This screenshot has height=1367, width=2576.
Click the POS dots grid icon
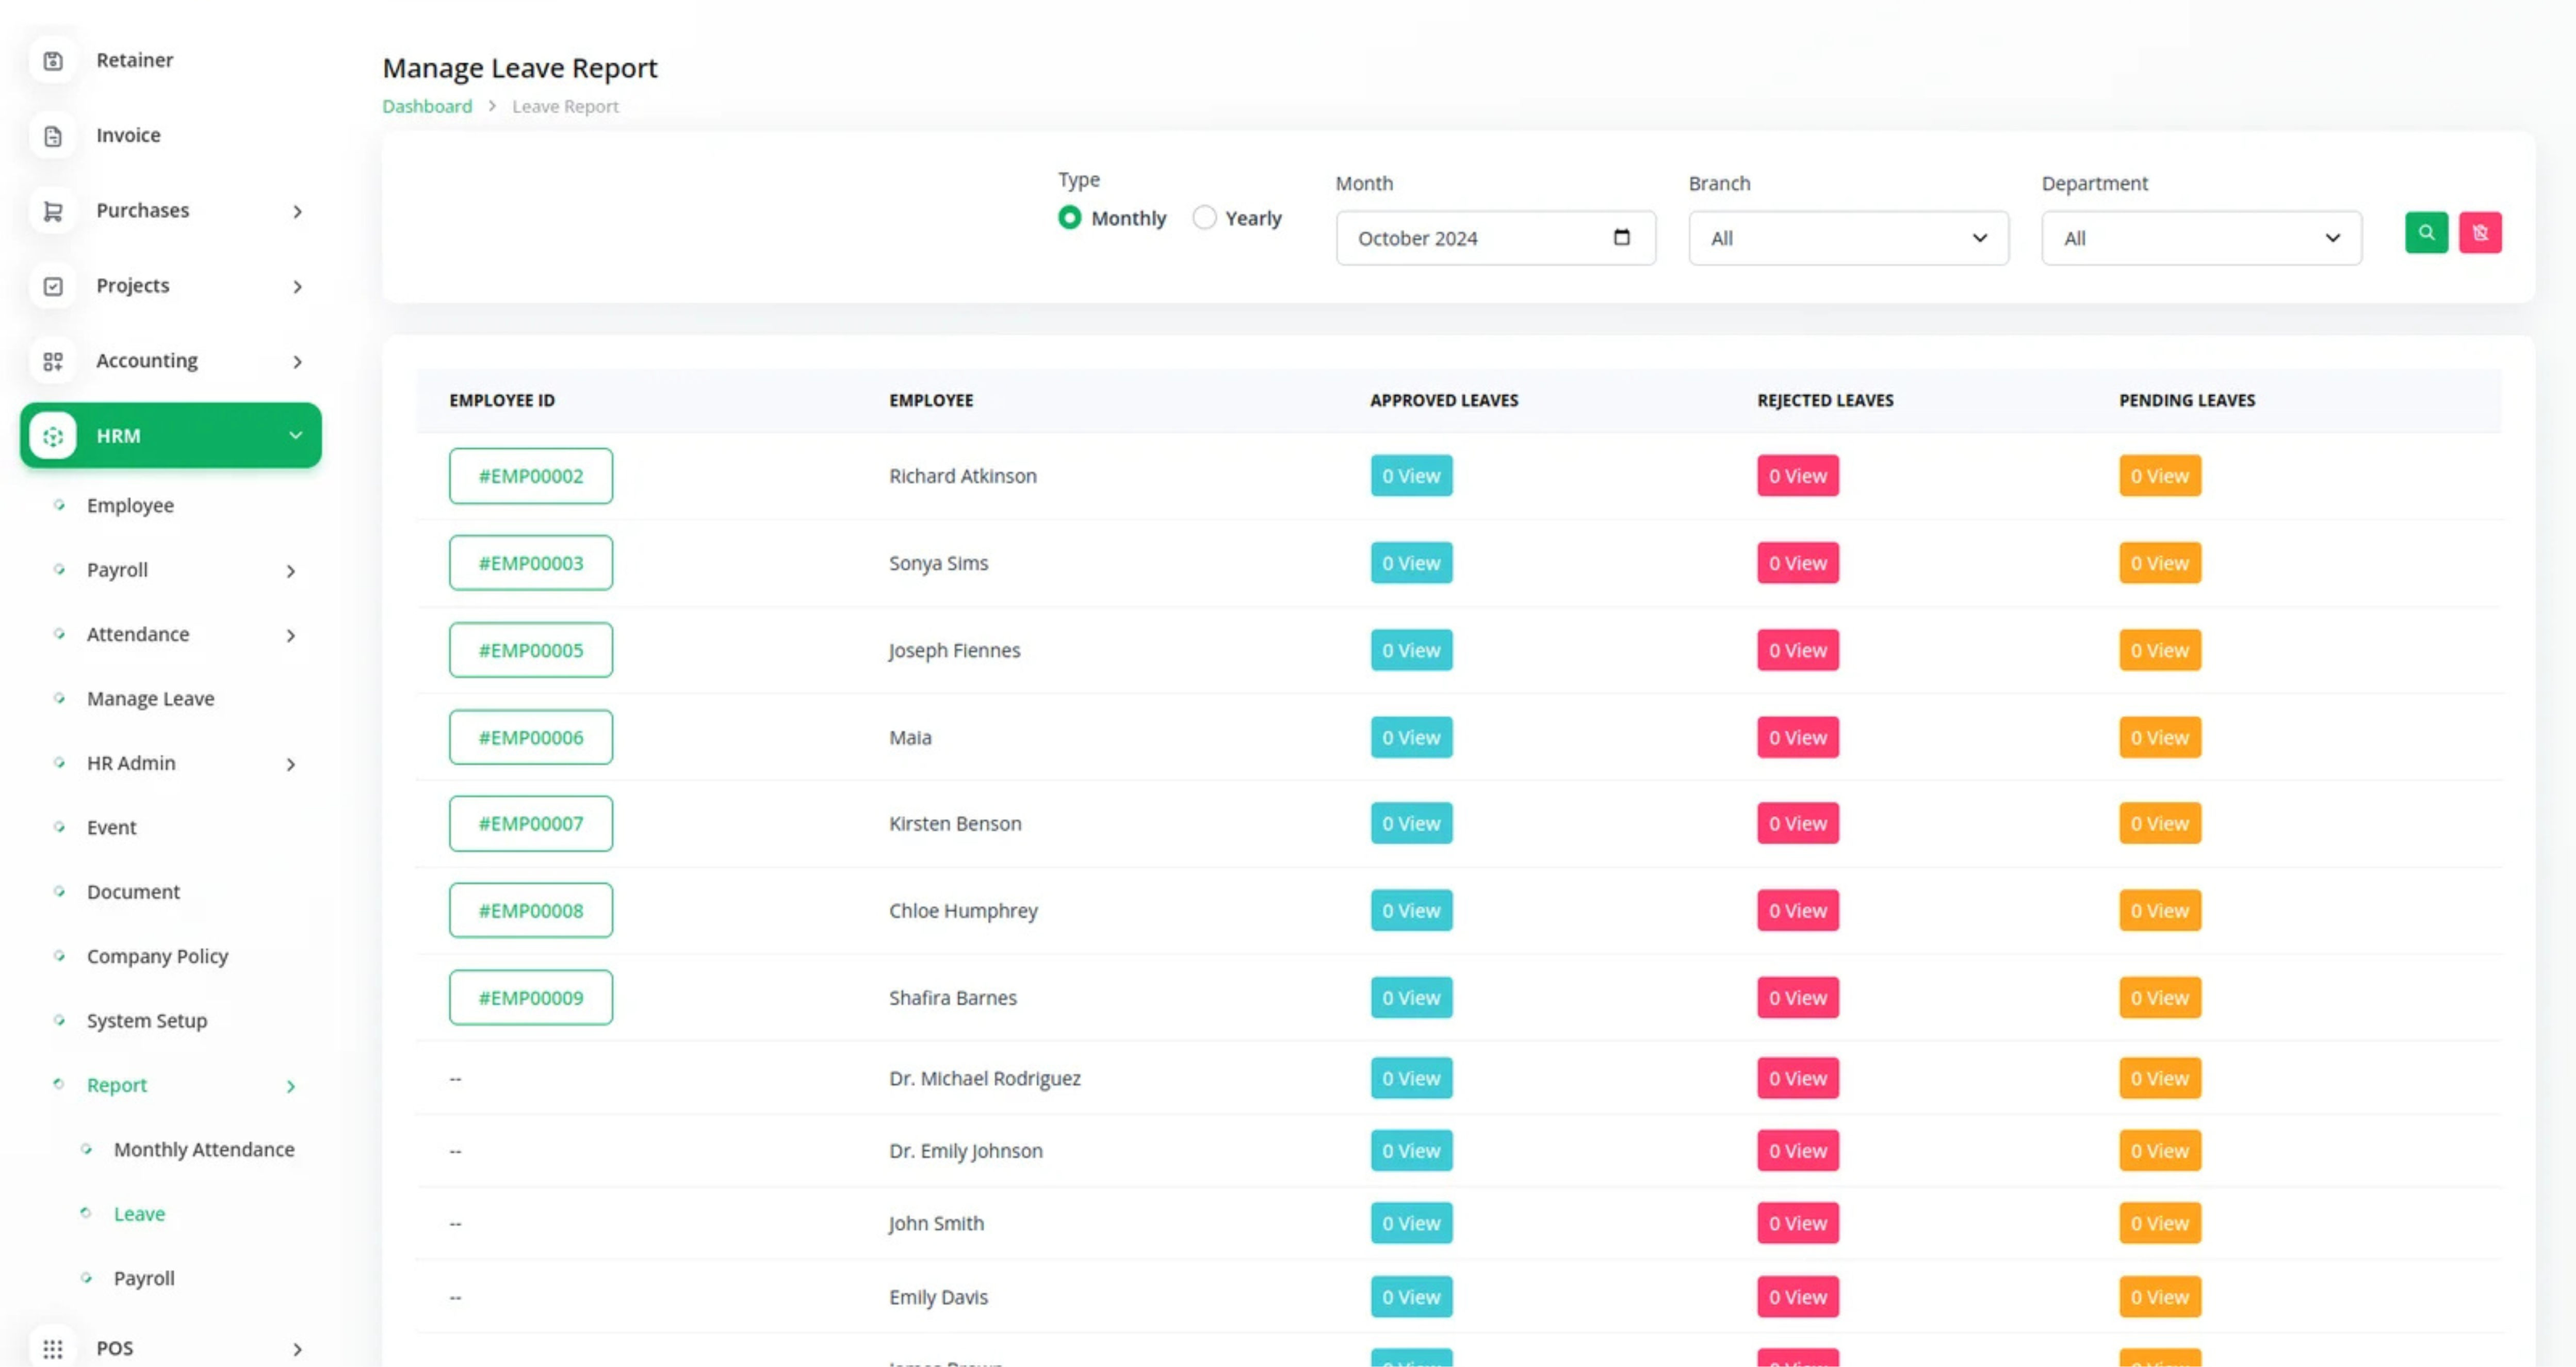pyautogui.click(x=53, y=1348)
